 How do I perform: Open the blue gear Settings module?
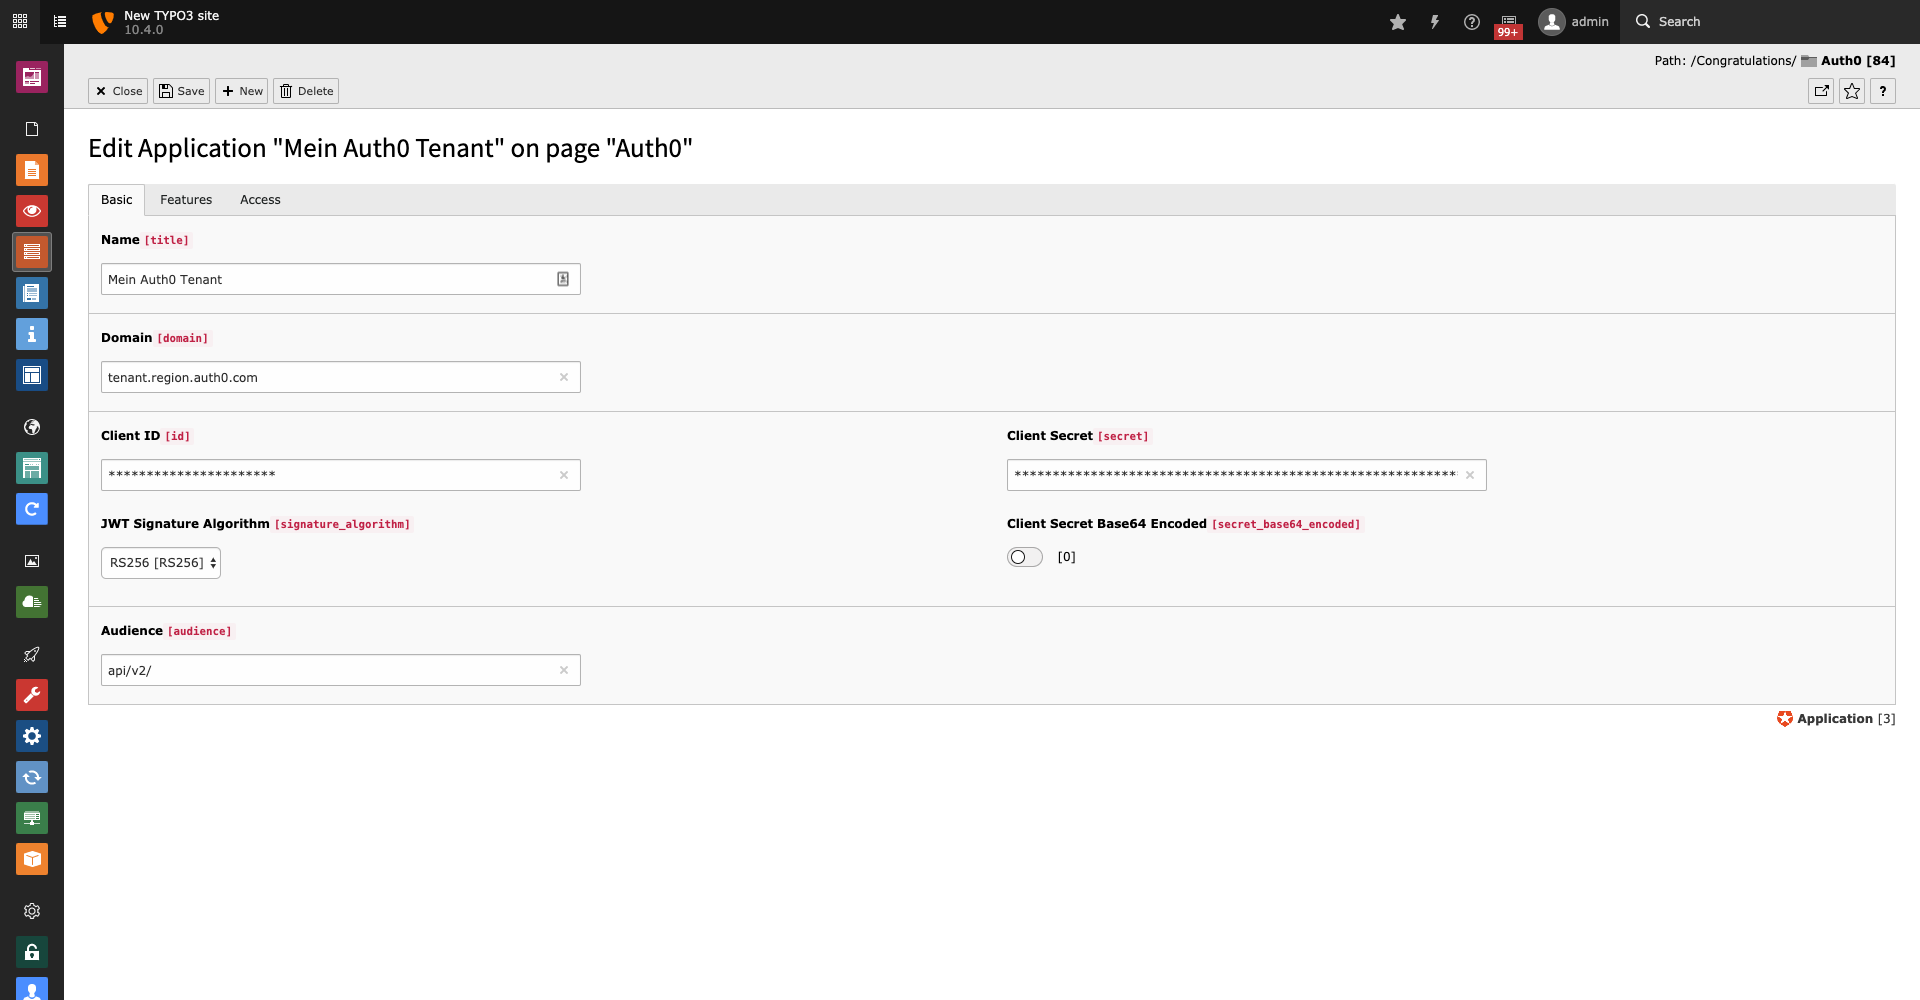click(x=32, y=736)
